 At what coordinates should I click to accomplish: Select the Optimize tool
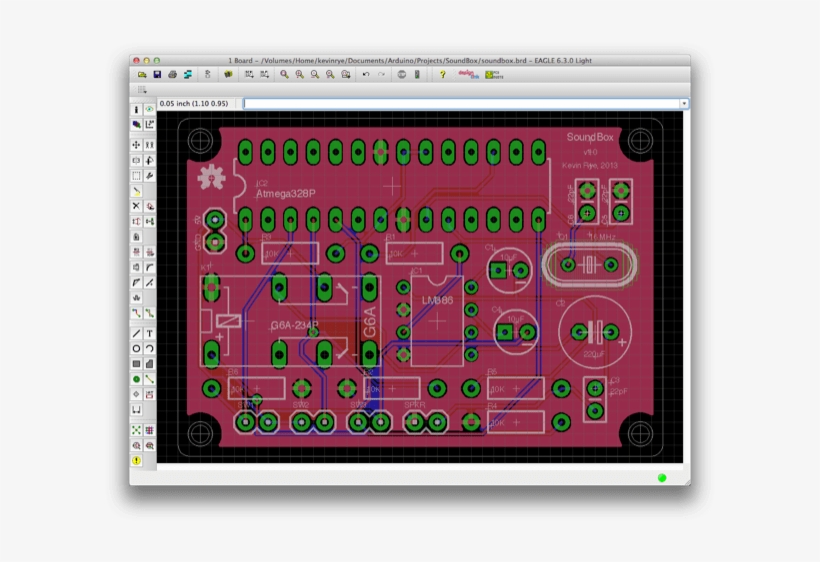click(x=150, y=282)
